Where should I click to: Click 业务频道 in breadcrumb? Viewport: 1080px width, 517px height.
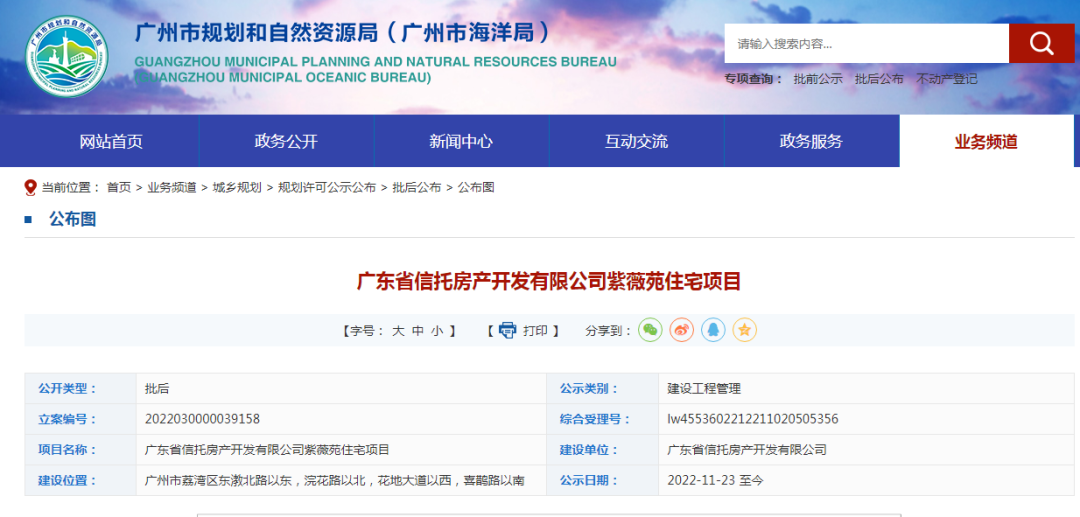tap(172, 187)
